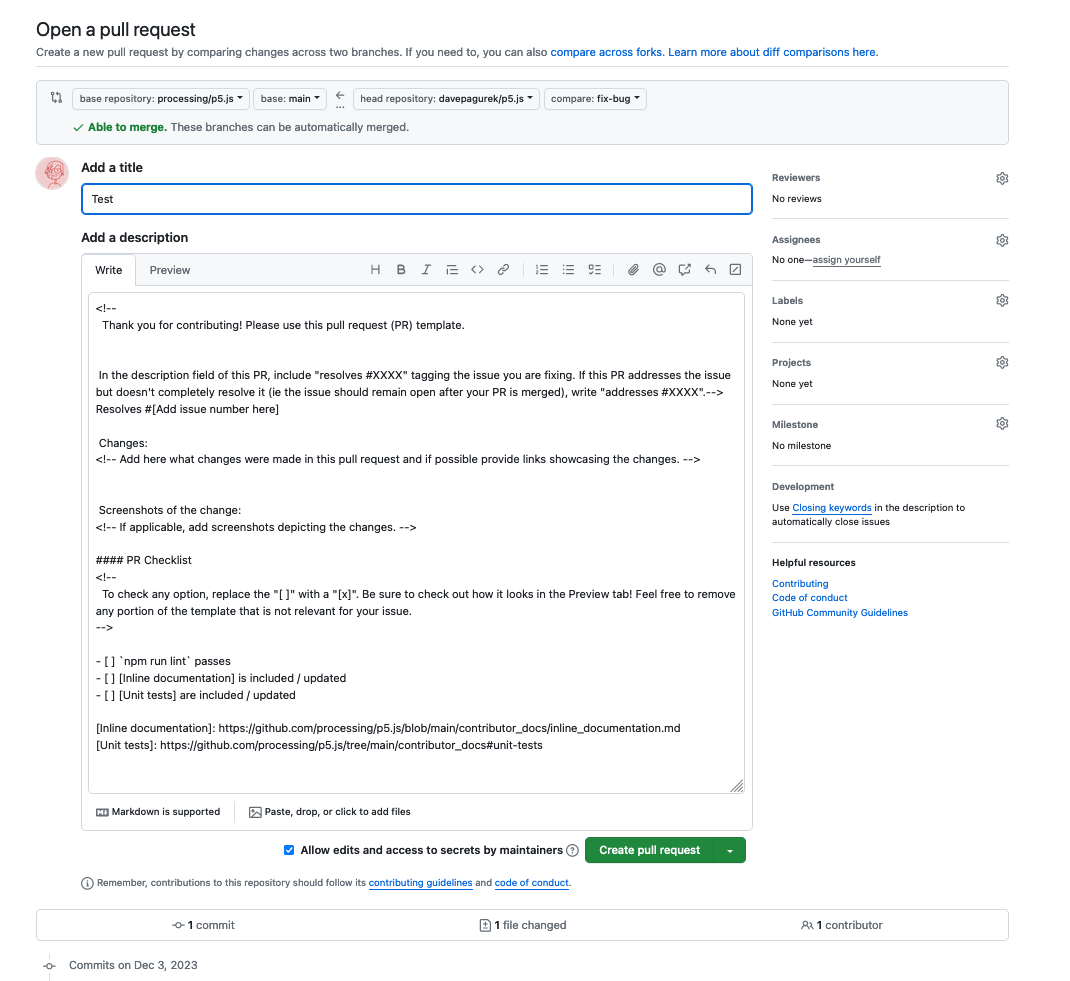Attach a file using the paperclip icon
Viewport: 1070px width, 981px height.
coord(633,269)
